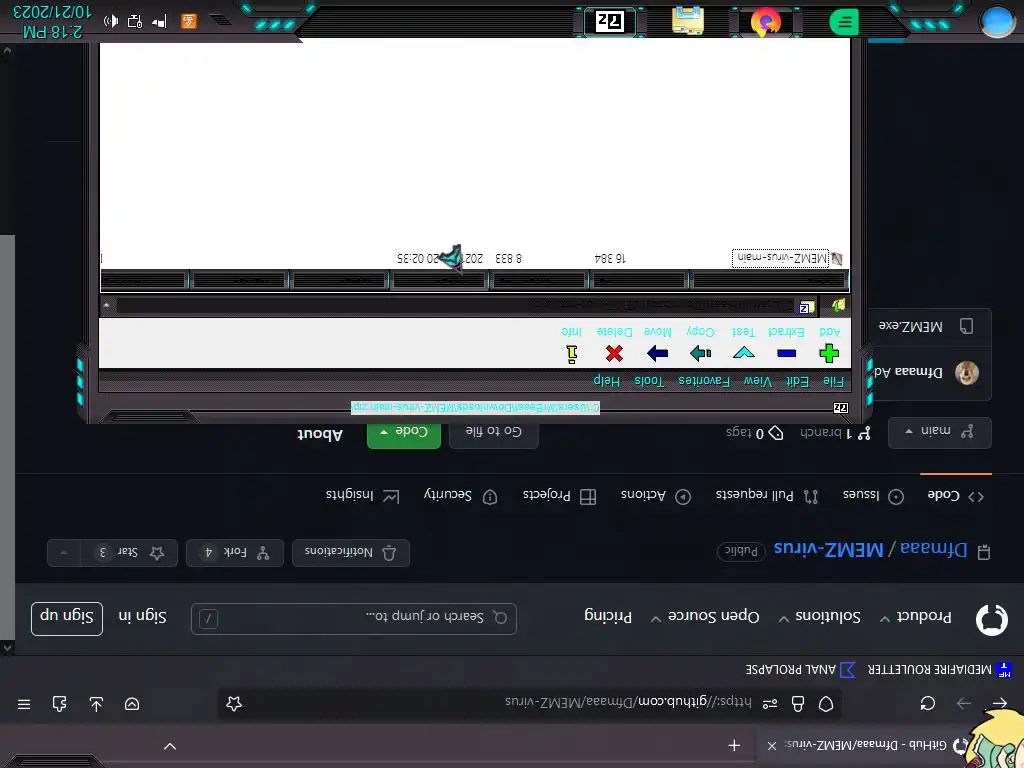Image resolution: width=1024 pixels, height=768 pixels.
Task: Click the File Explorer taskbar icon
Action: pyautogui.click(x=688, y=20)
